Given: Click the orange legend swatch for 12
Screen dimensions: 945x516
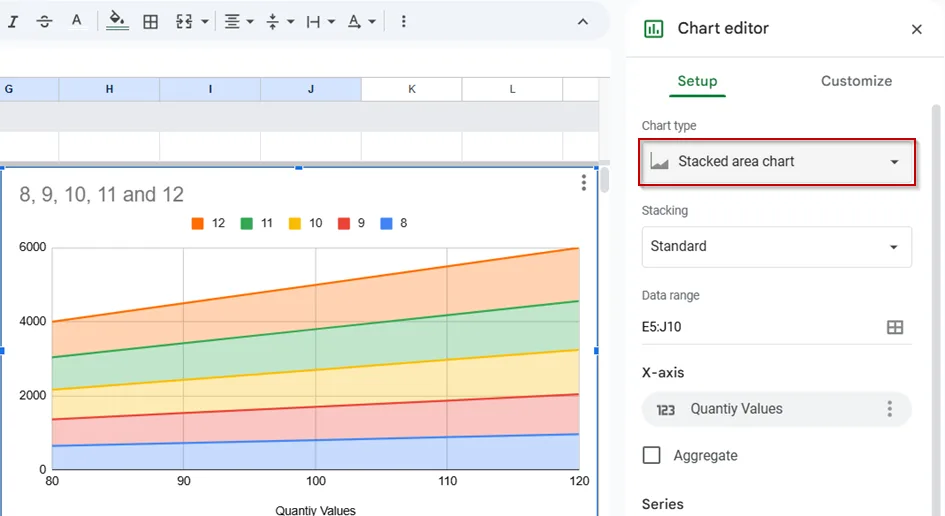Looking at the screenshot, I should [x=197, y=224].
